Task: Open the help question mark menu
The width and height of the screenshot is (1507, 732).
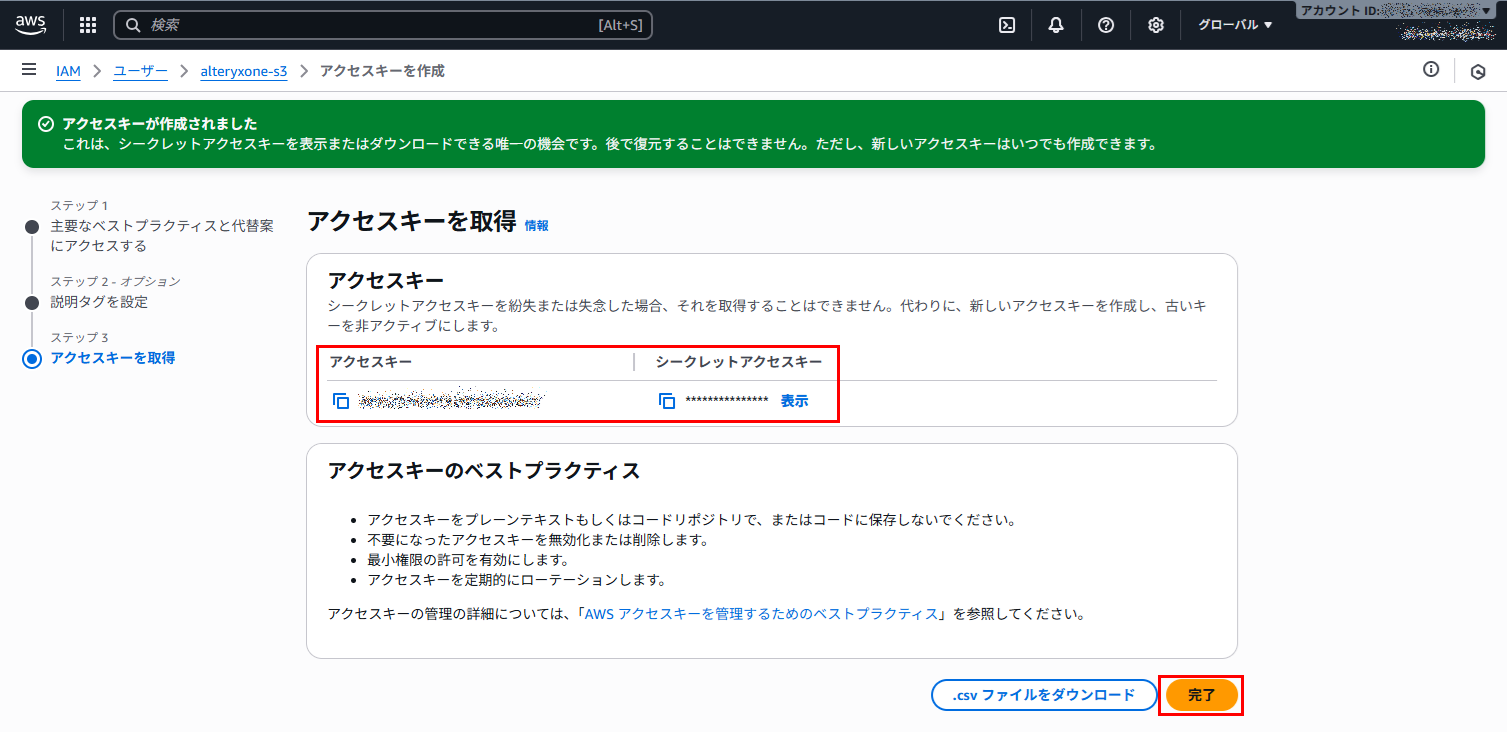Action: tap(1106, 25)
